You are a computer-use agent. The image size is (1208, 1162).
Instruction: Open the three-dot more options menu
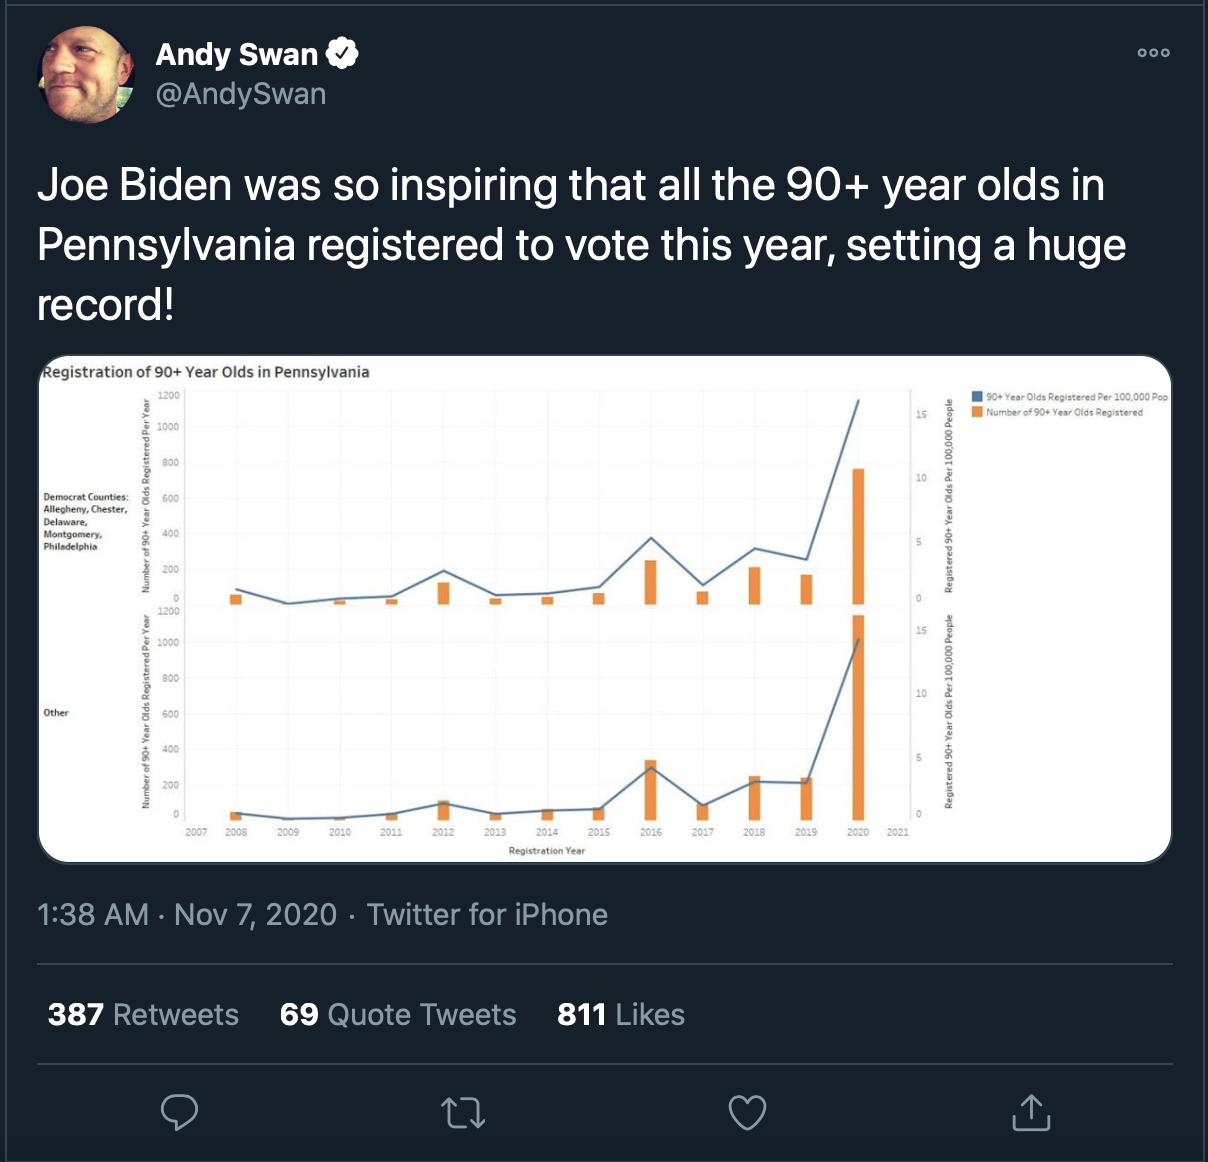click(1153, 53)
